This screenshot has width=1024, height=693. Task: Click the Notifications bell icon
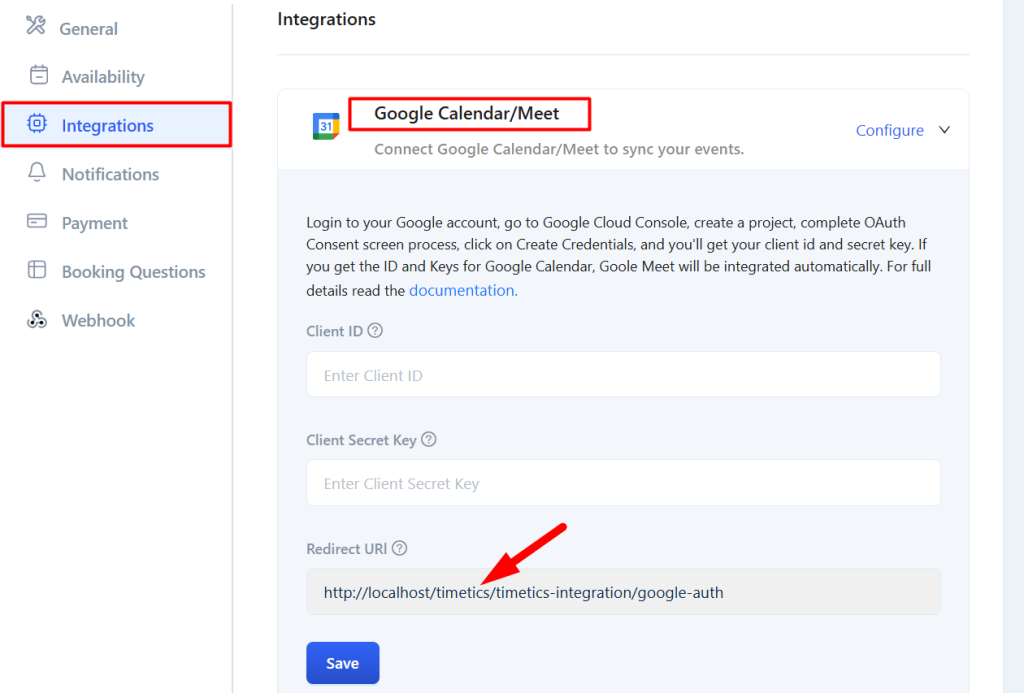(x=37, y=172)
